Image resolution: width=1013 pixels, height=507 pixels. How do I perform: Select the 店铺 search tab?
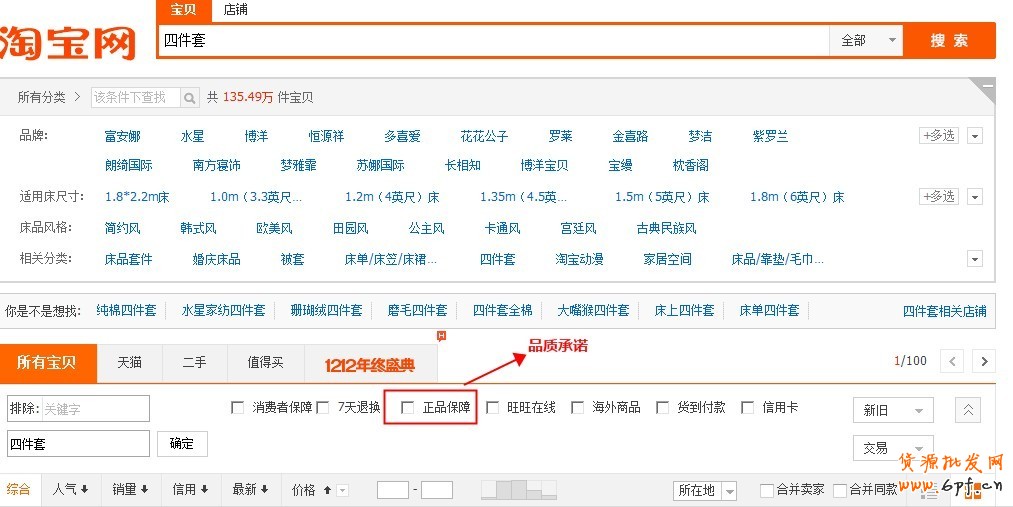(236, 10)
